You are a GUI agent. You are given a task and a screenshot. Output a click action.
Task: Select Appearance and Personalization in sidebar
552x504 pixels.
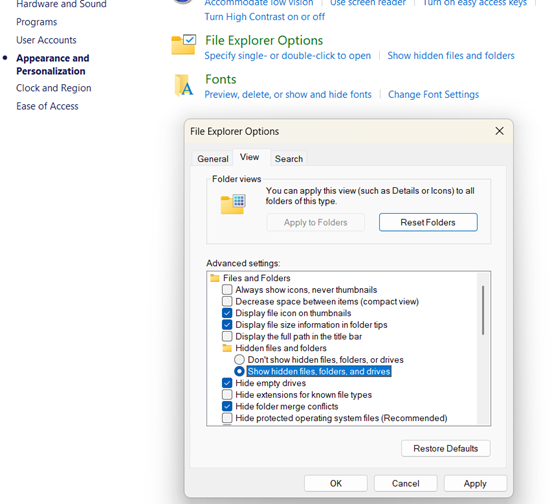(53, 64)
